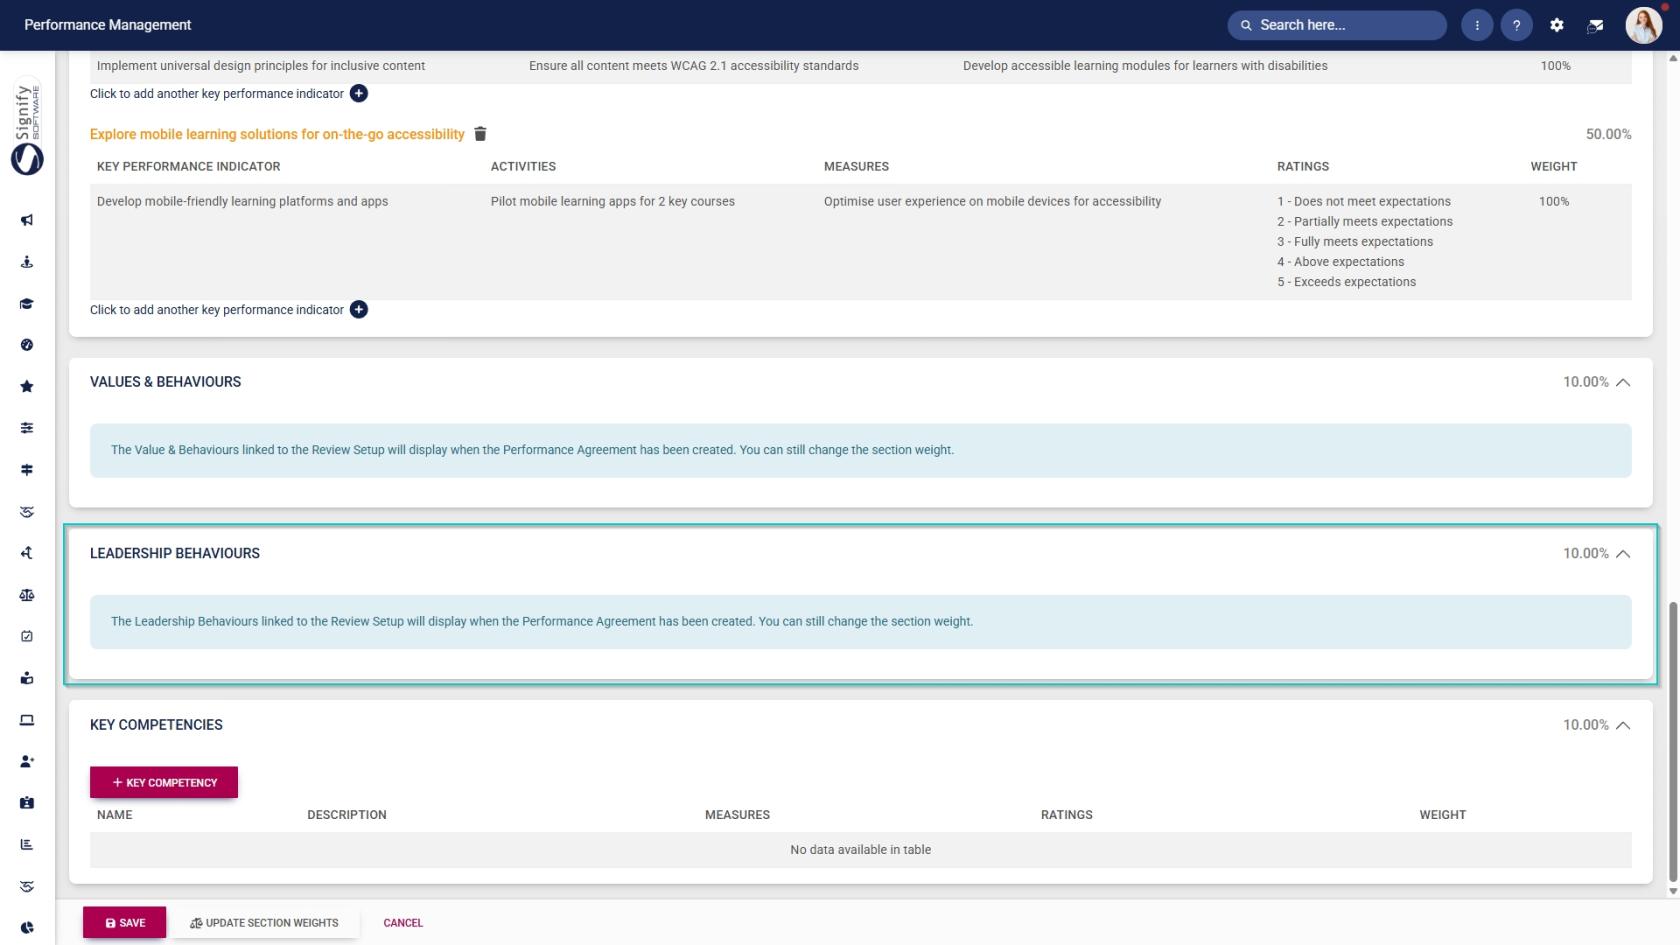Click the 50.00% objective weight value
The width and height of the screenshot is (1680, 945).
[1608, 134]
